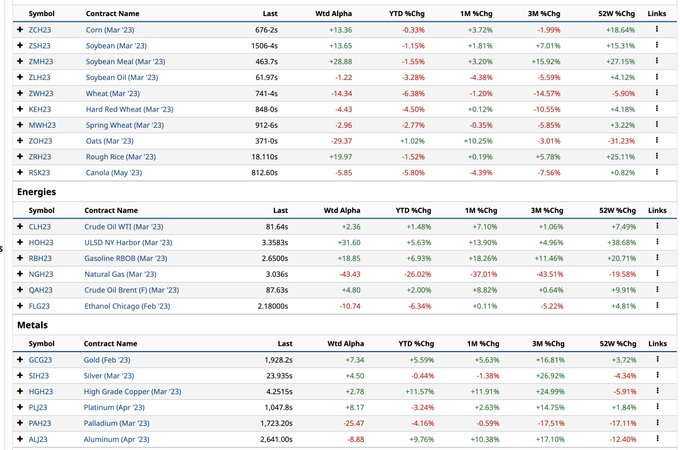
Task: Open three-dot links menu for Crude Oil WTI
Action: 657,227
